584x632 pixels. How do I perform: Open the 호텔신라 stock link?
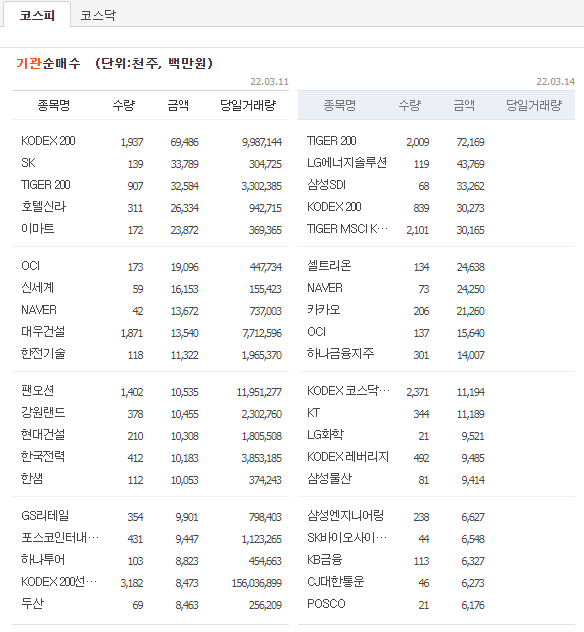(43, 207)
